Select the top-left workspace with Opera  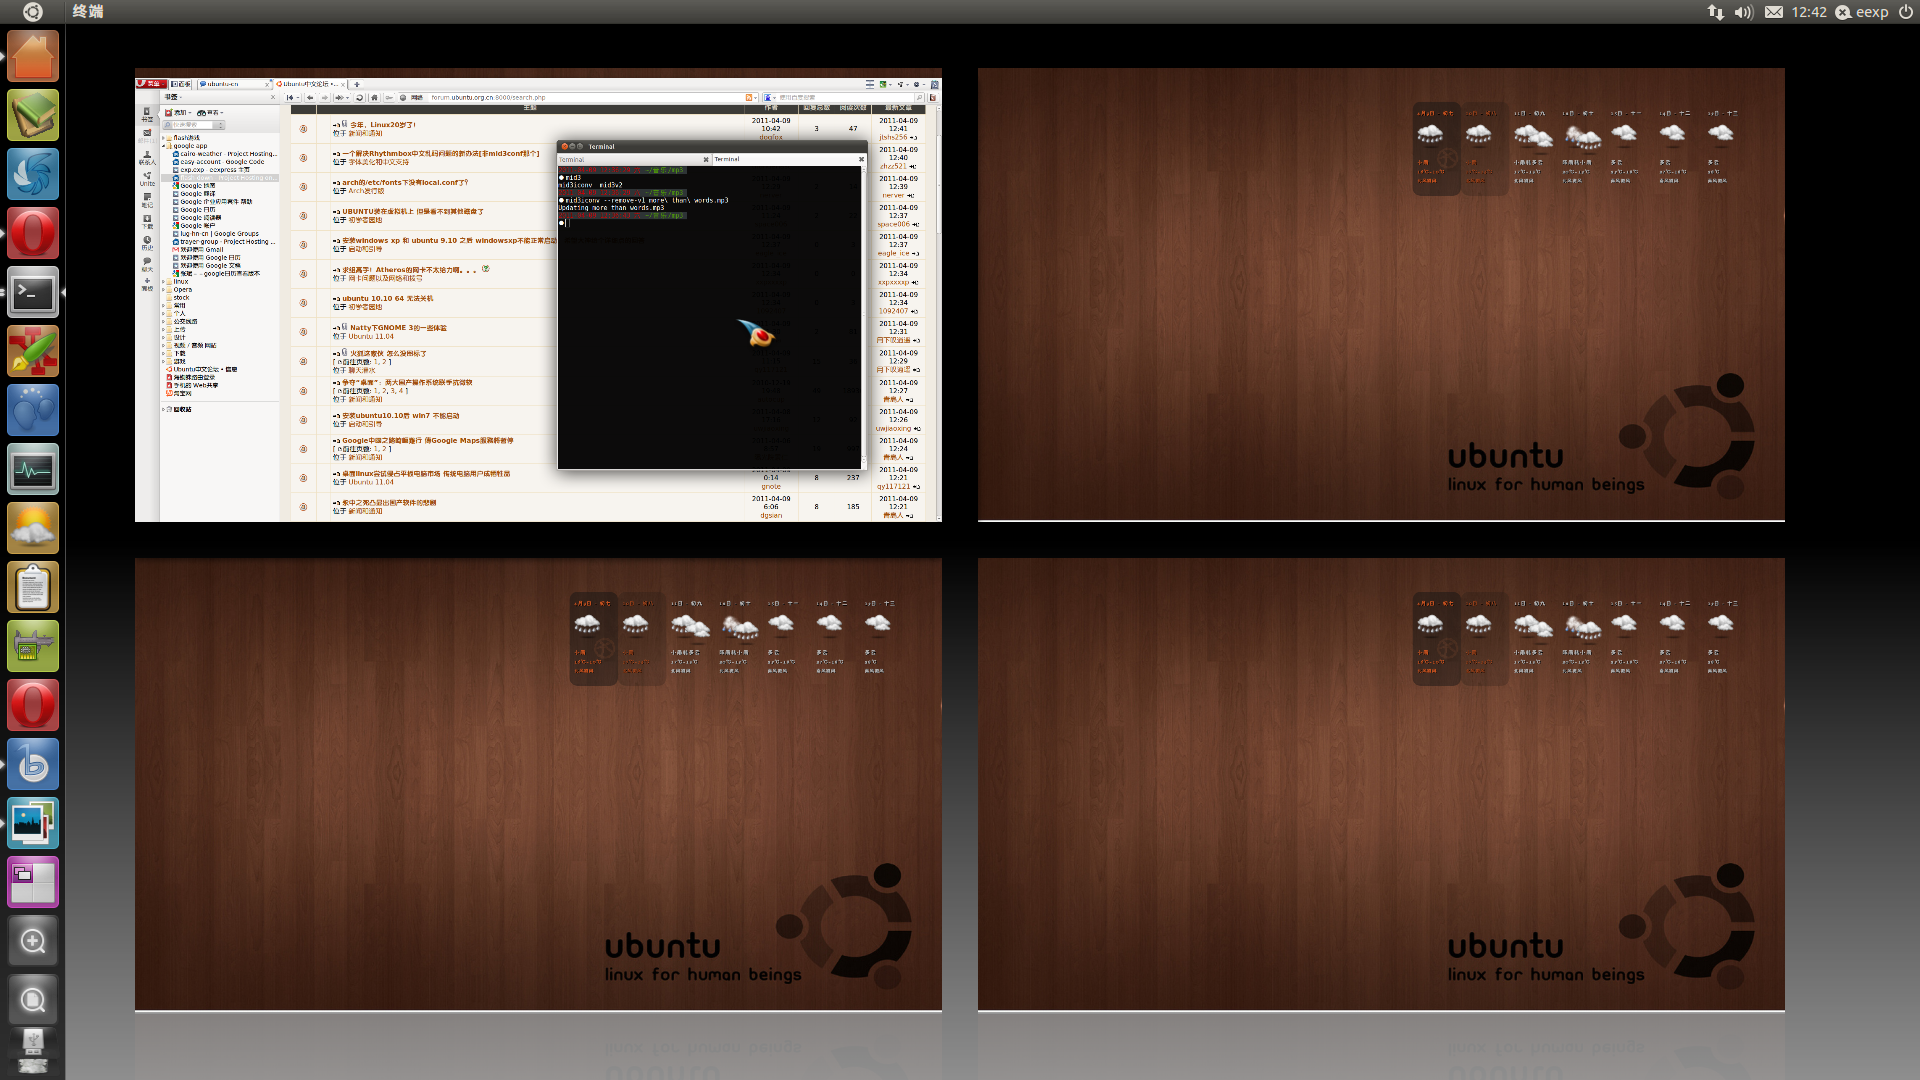tap(538, 295)
